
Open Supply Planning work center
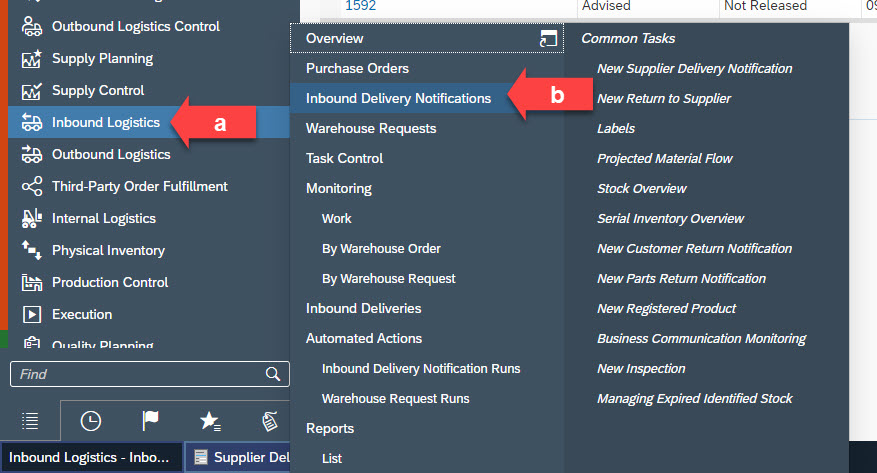[x=102, y=58]
